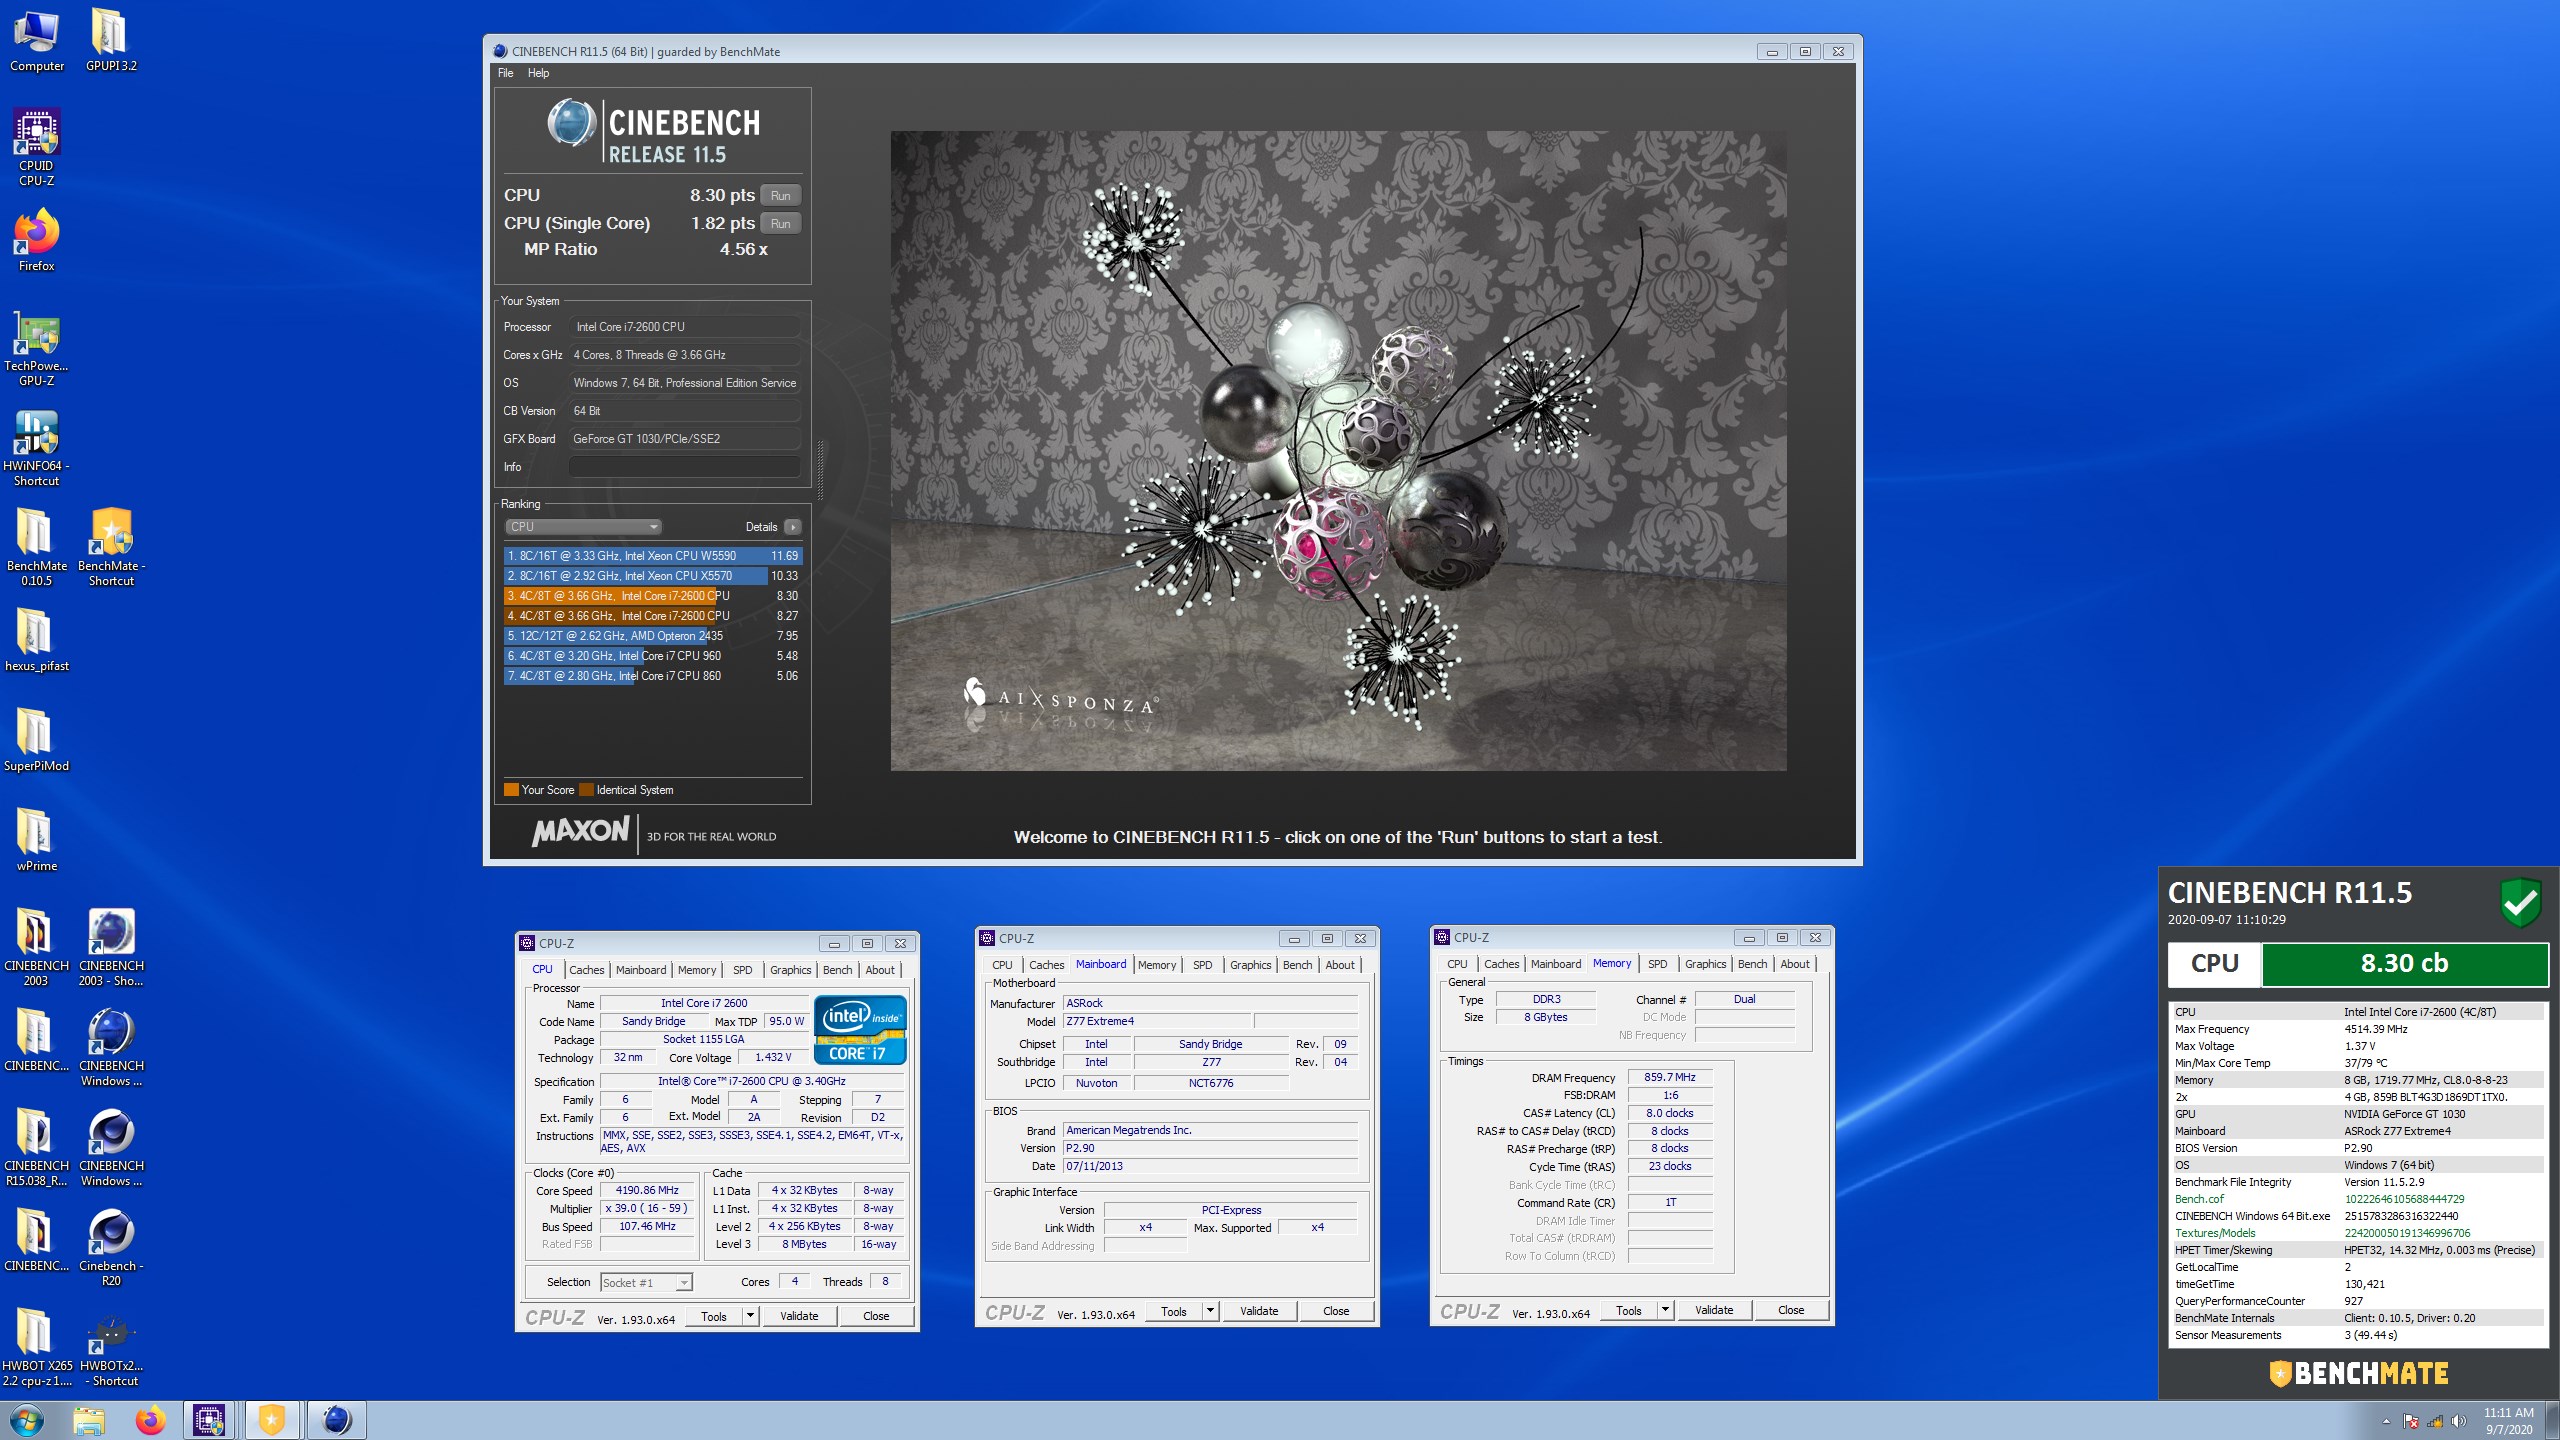
Task: Switch to Caches tab in left CPU-Z window
Action: point(587,970)
